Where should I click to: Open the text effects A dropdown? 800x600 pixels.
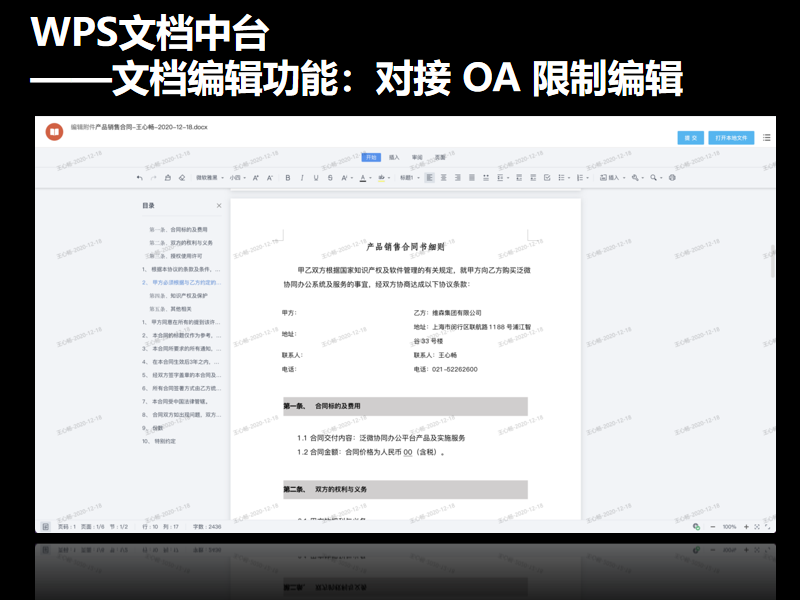click(x=347, y=178)
